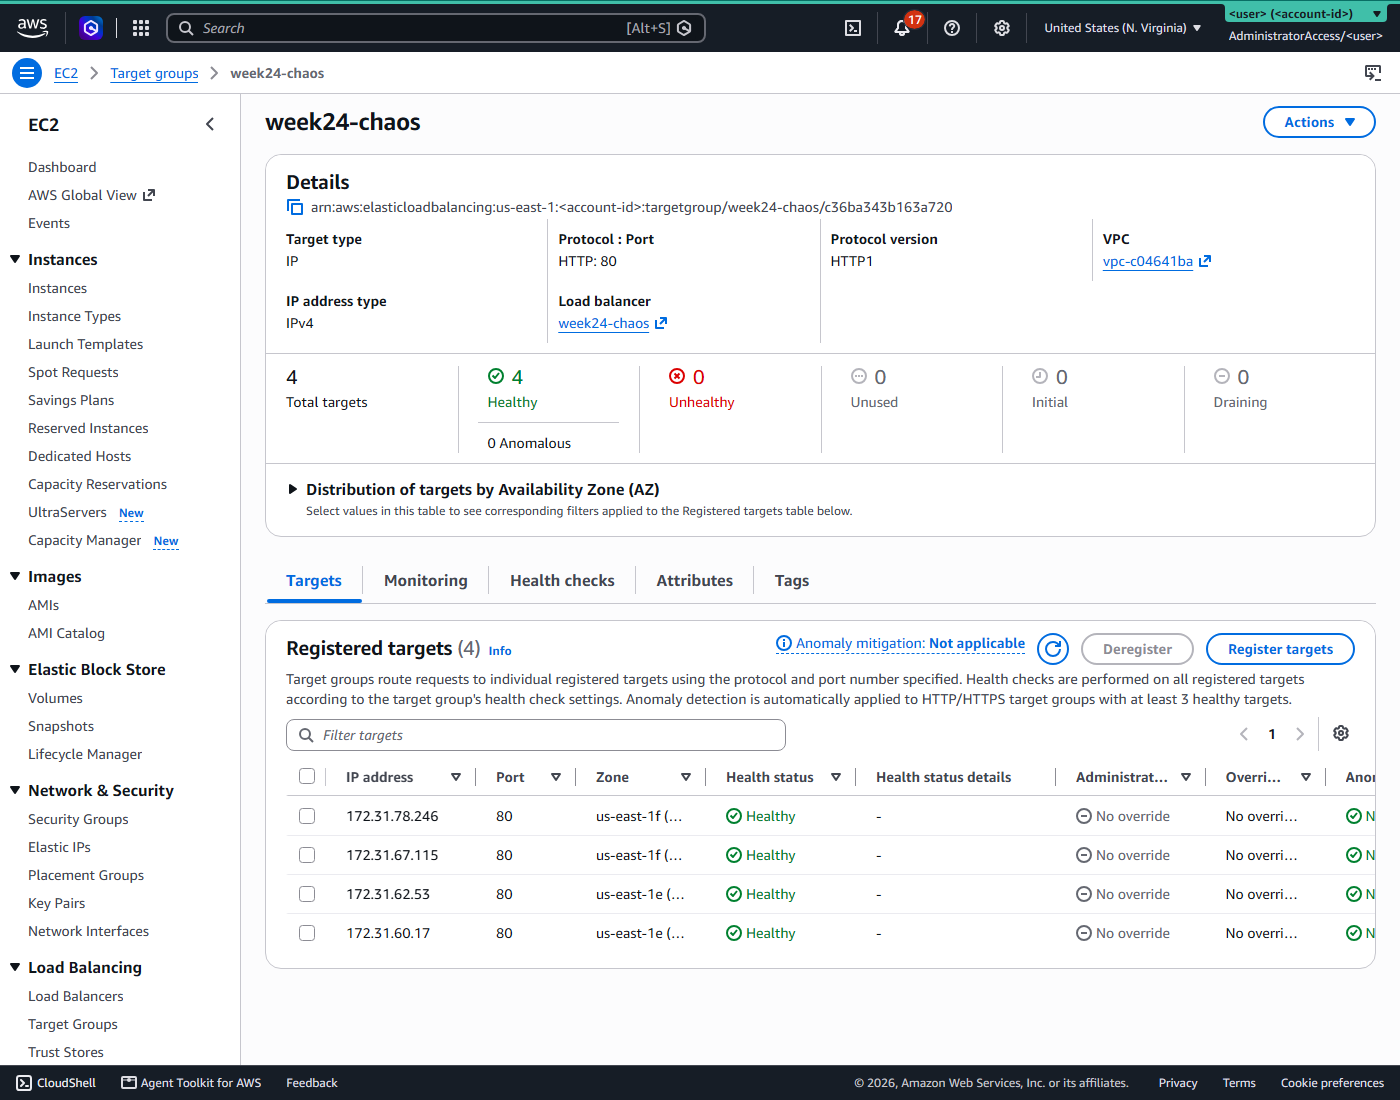The height and width of the screenshot is (1100, 1400).
Task: Click the Register targets button
Action: pos(1280,649)
